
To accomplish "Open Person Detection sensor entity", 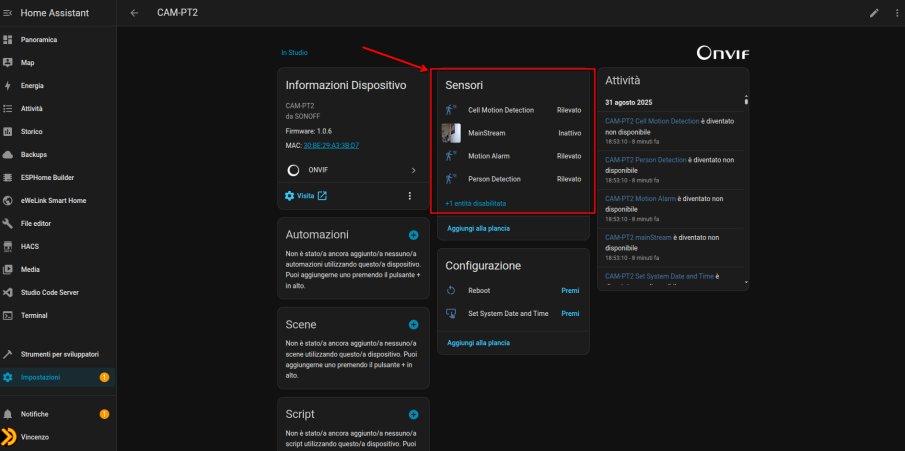I will (513, 179).
